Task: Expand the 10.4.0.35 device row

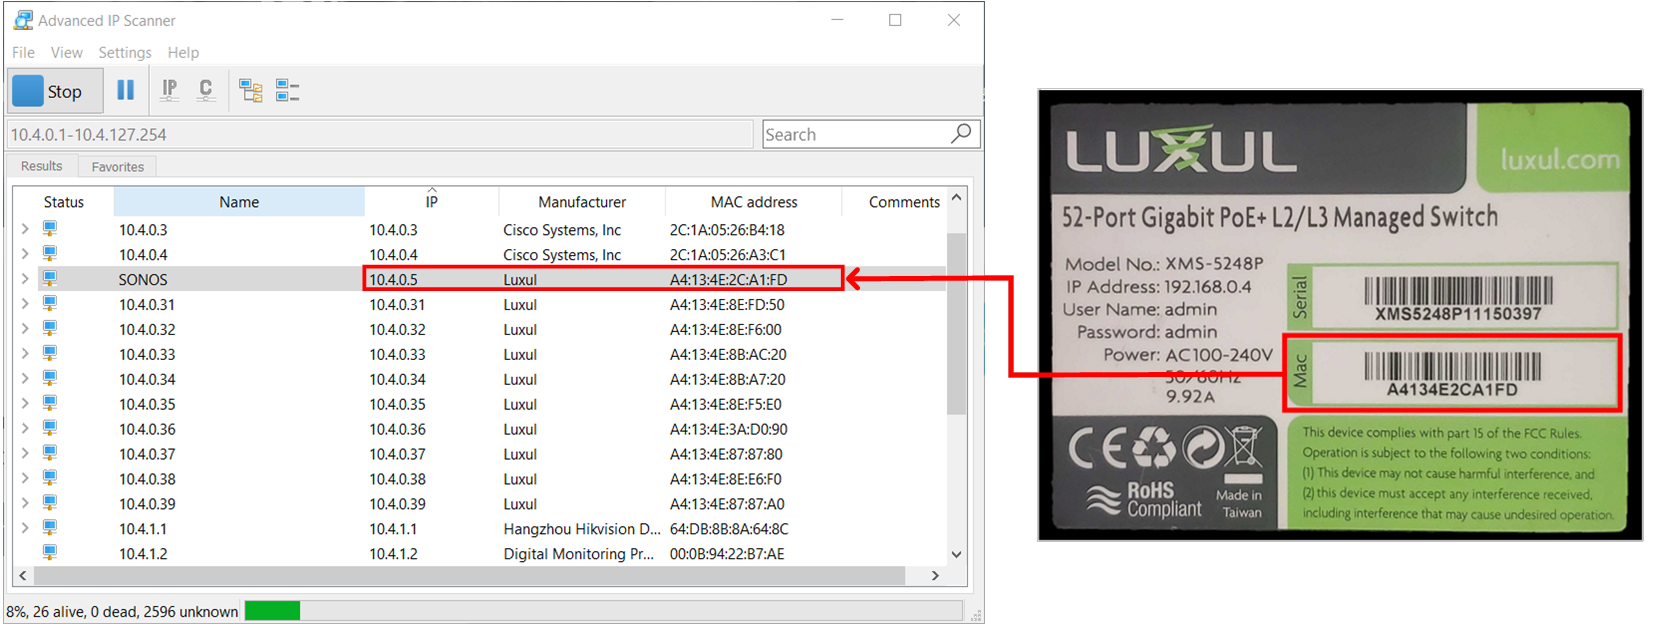Action: click(25, 404)
